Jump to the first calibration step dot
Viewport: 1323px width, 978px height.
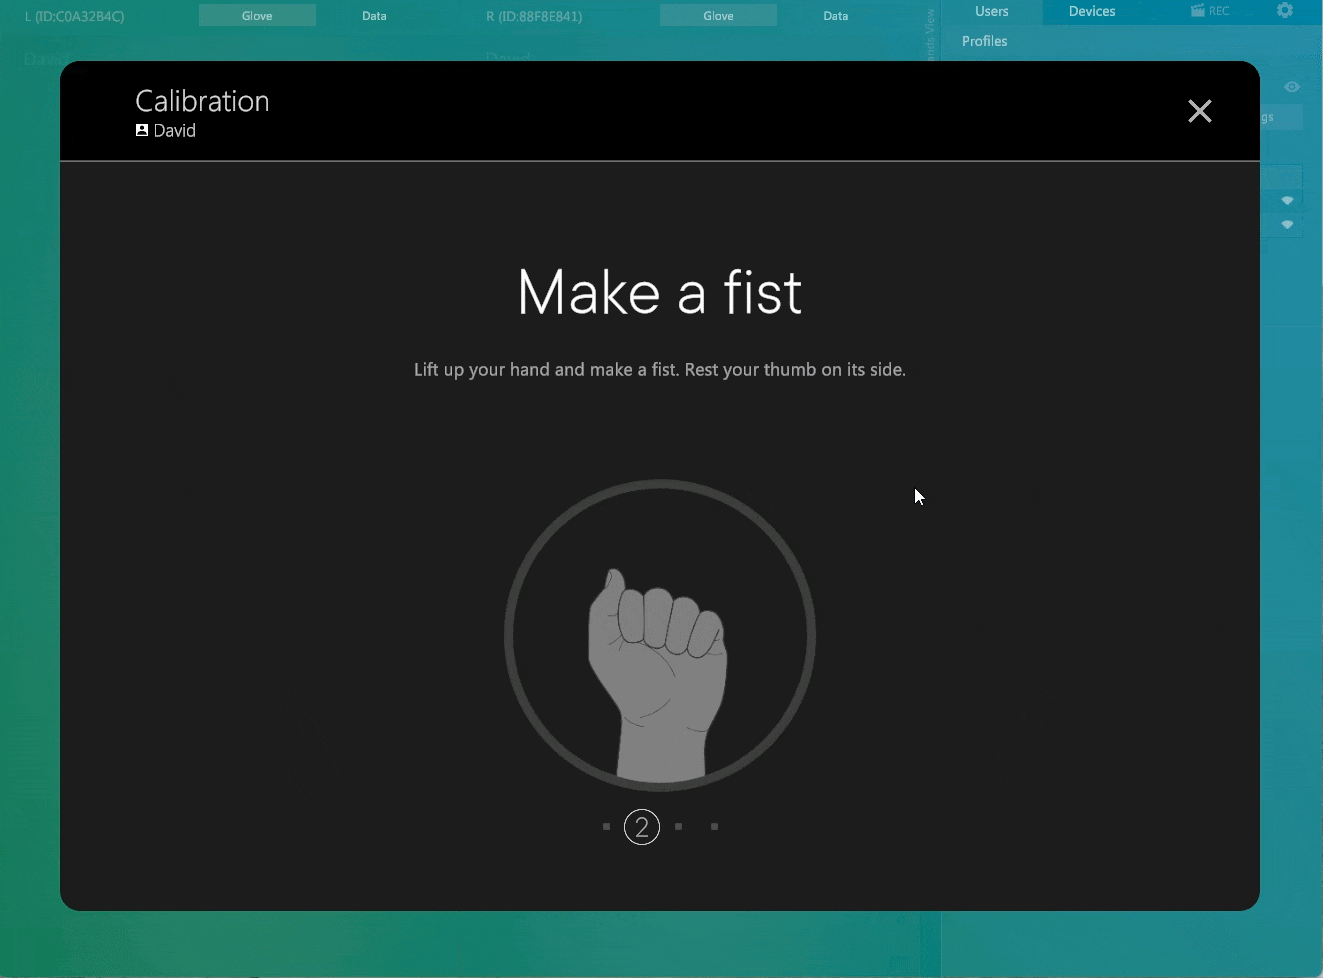pos(606,827)
